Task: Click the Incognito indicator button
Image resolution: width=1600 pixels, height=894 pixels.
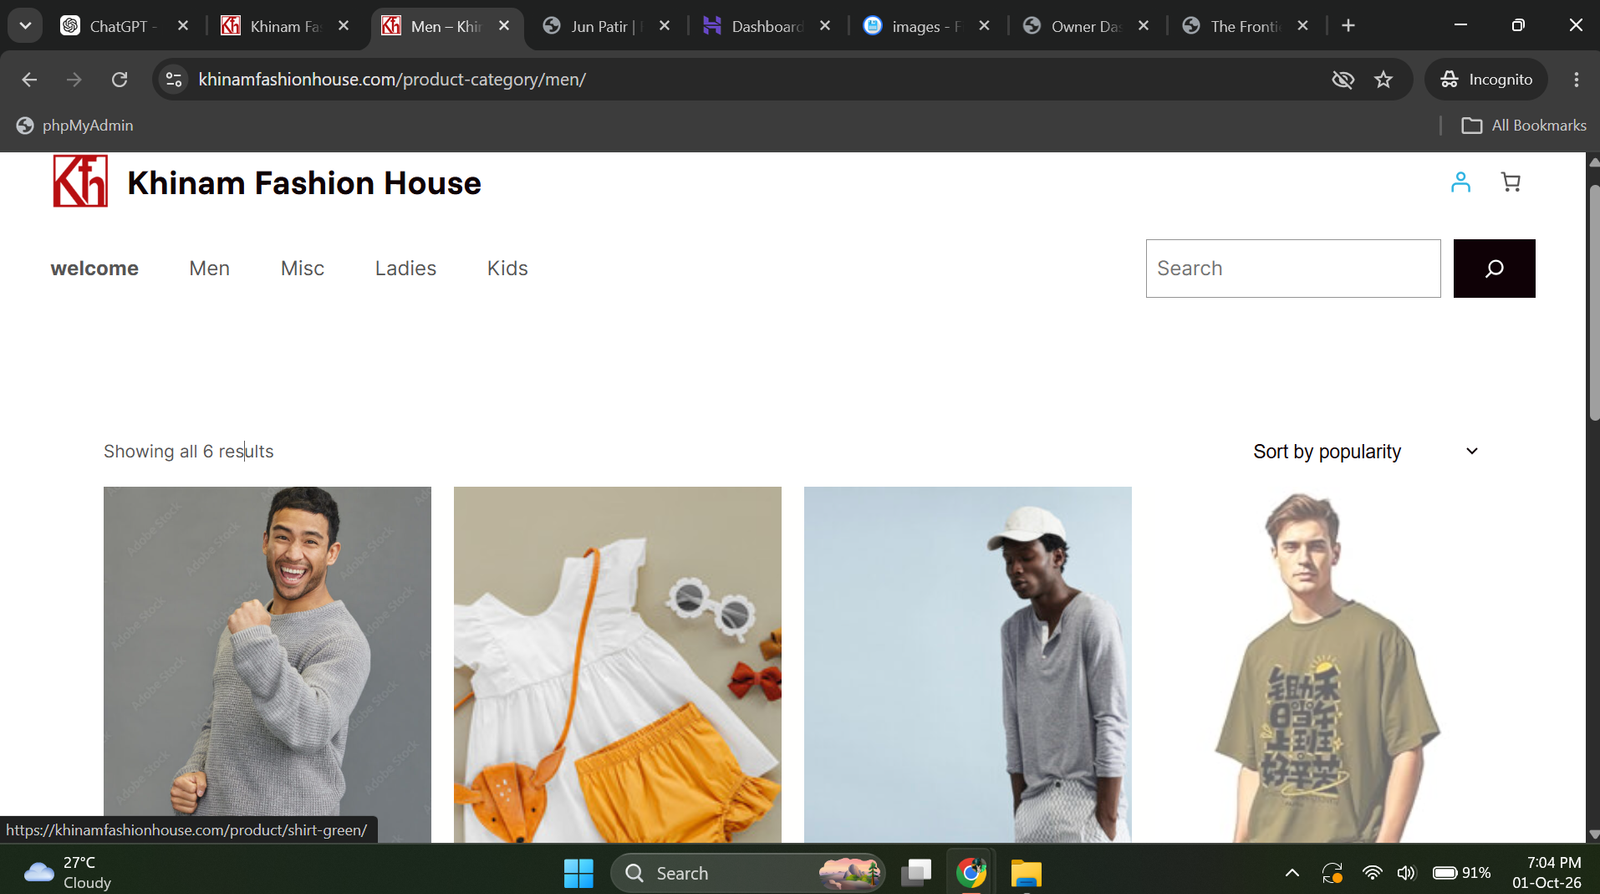Action: tap(1486, 79)
